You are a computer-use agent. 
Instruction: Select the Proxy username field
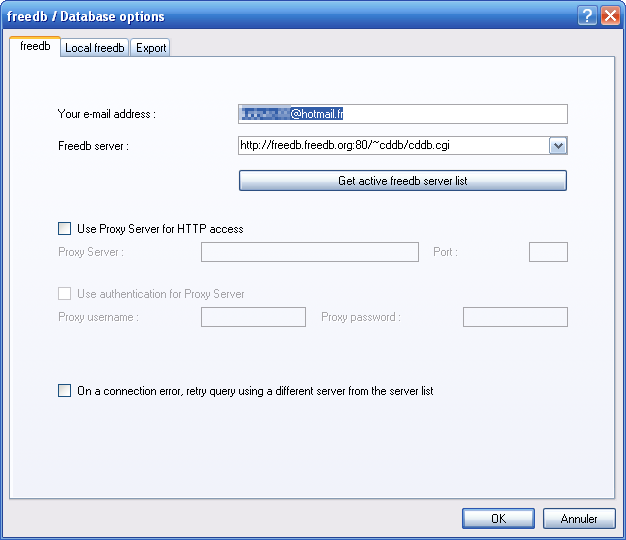click(x=254, y=317)
